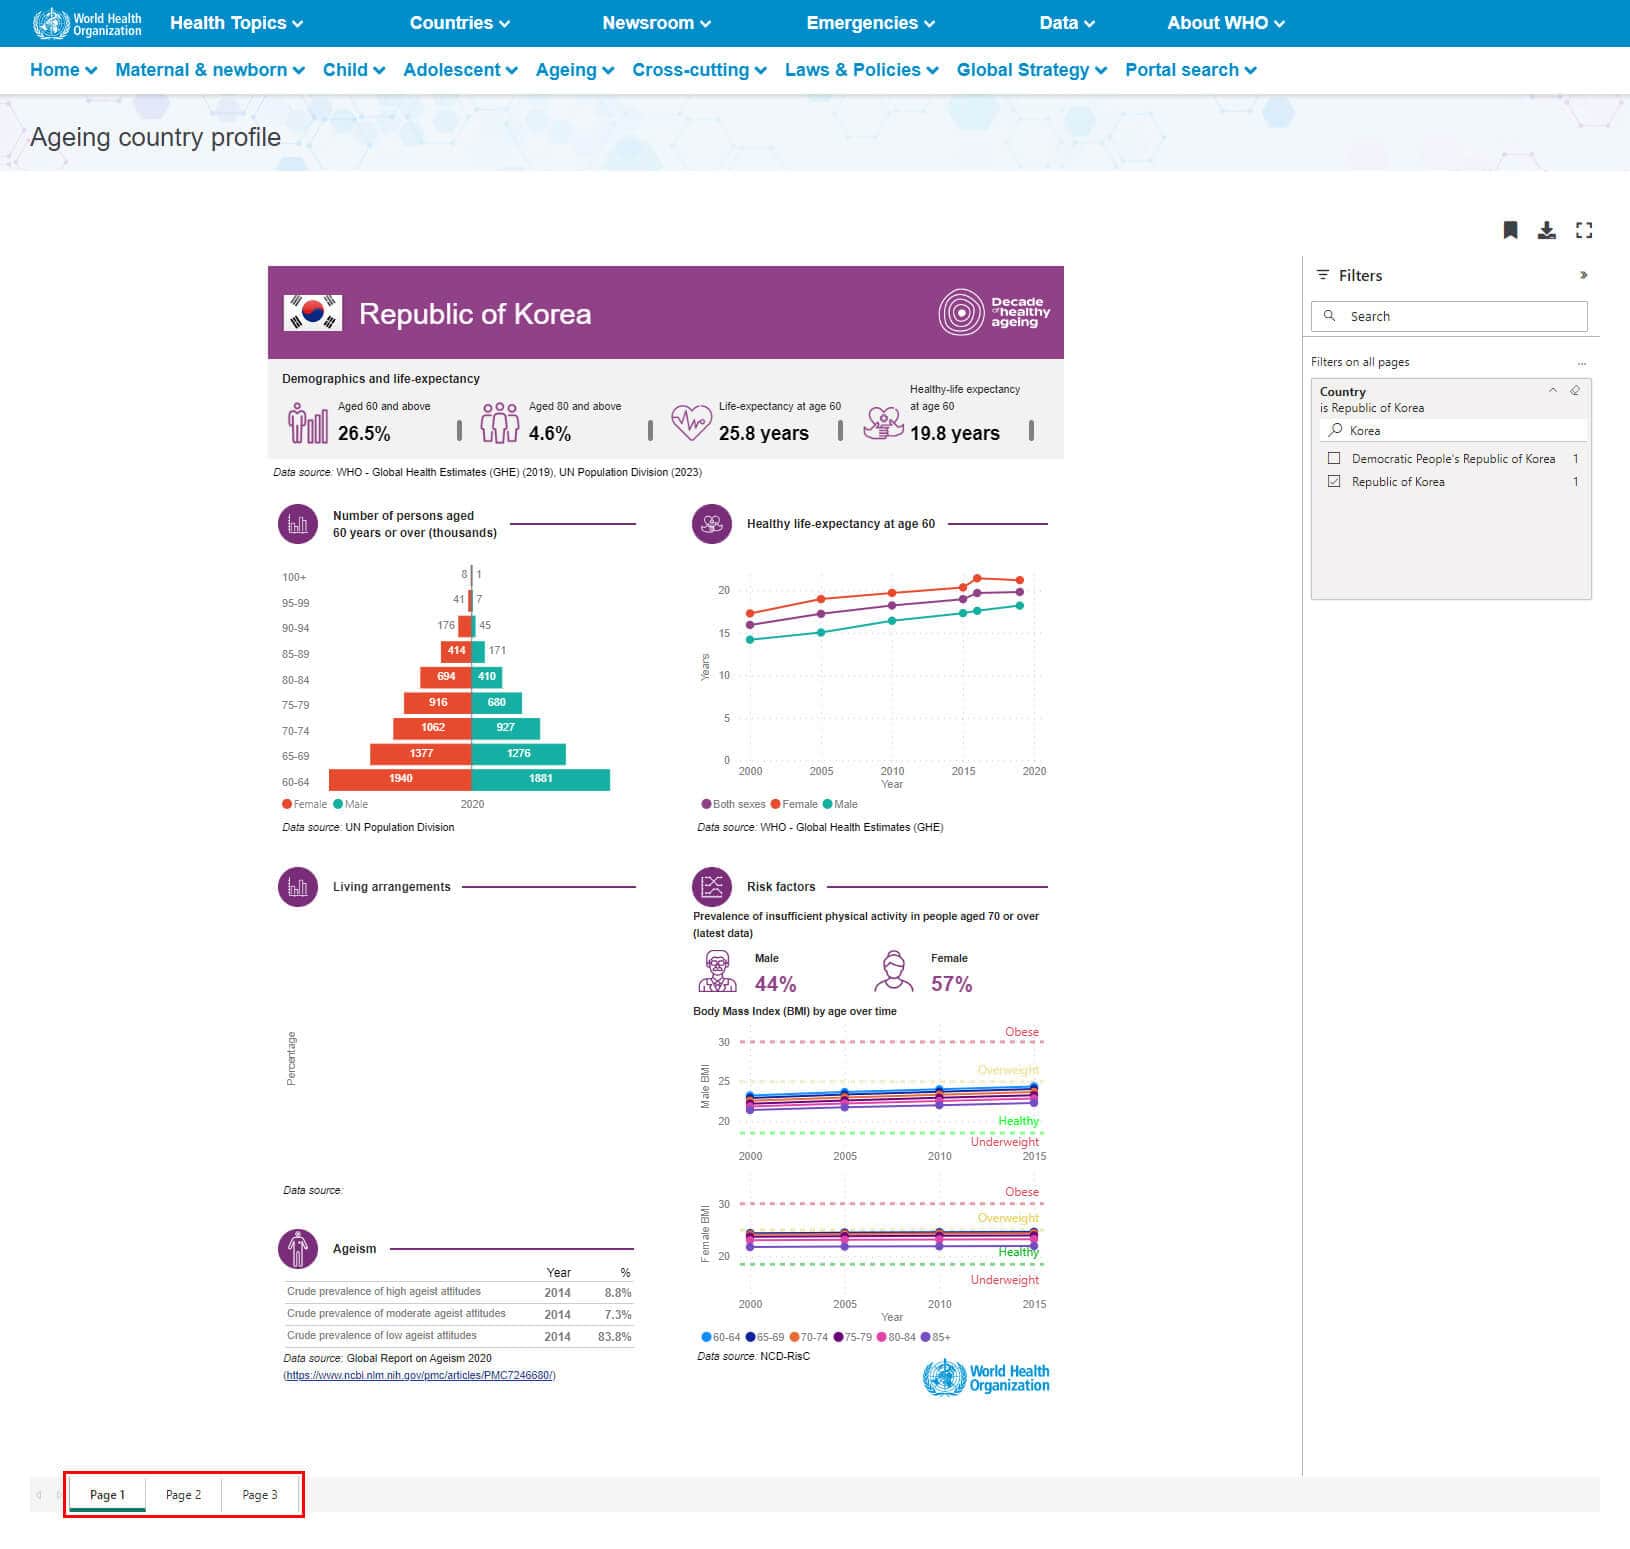
Task: Click the 83.8% low ageist attitudes value
Action: click(614, 1336)
